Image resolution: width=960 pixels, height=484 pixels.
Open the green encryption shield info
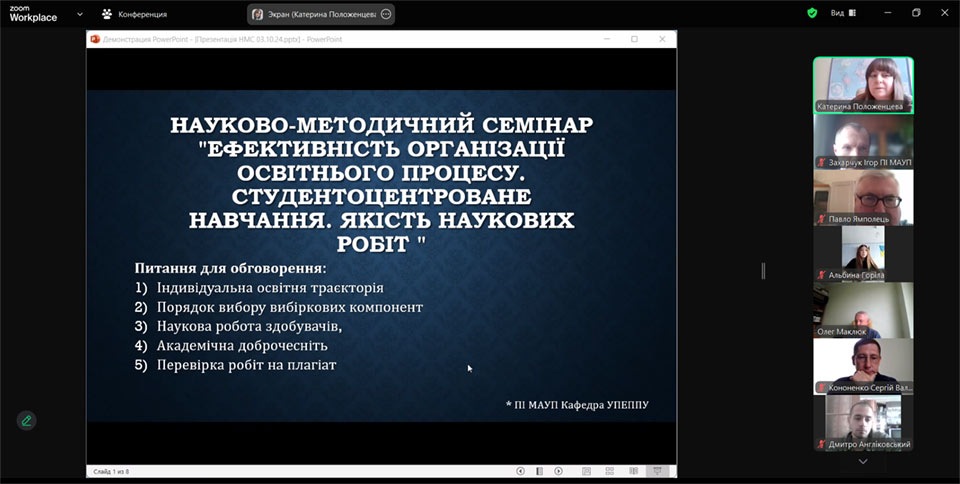point(812,13)
